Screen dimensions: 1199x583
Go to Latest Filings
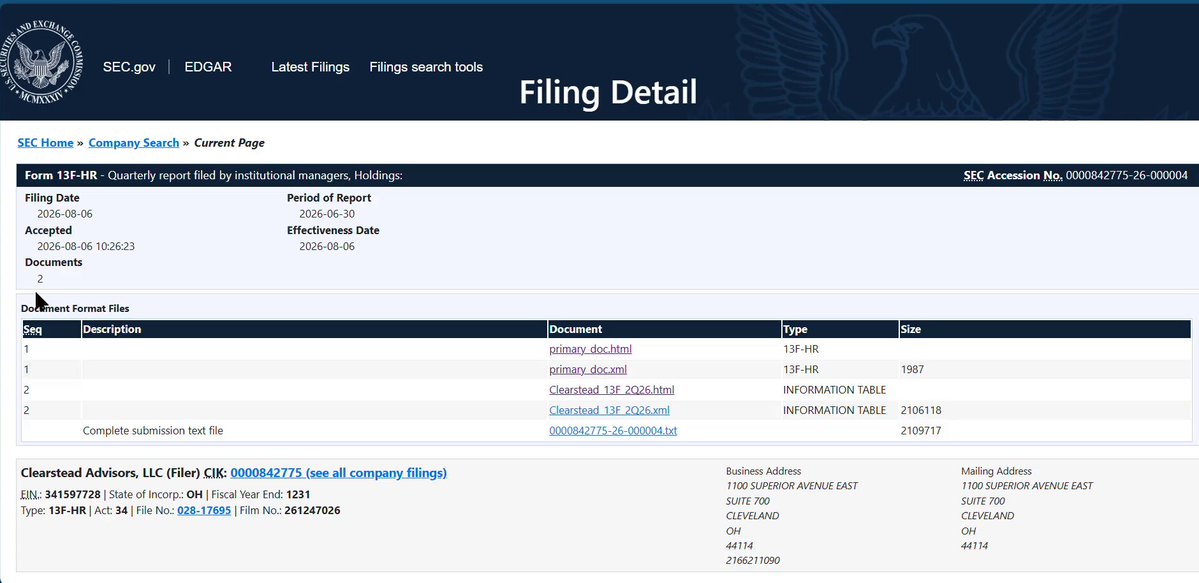(310, 67)
